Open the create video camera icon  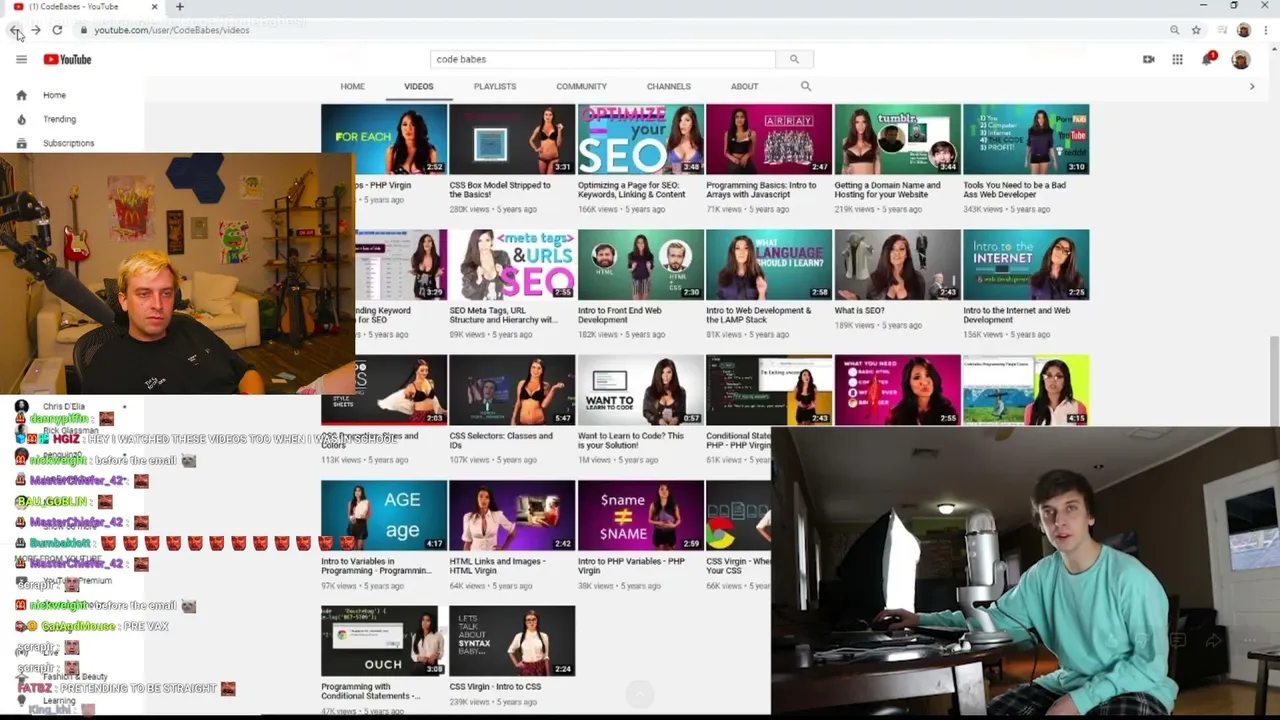click(1149, 60)
